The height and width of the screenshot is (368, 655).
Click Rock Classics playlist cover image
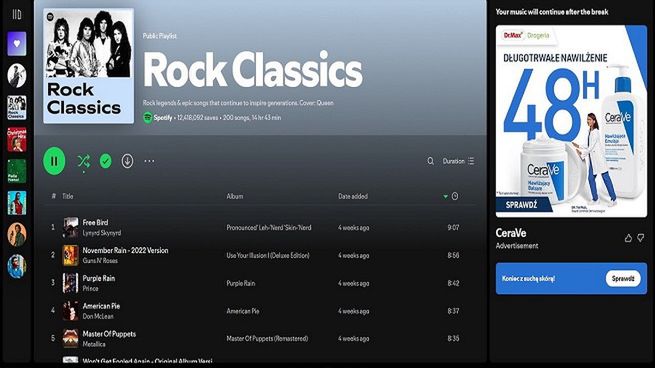pyautogui.click(x=89, y=66)
